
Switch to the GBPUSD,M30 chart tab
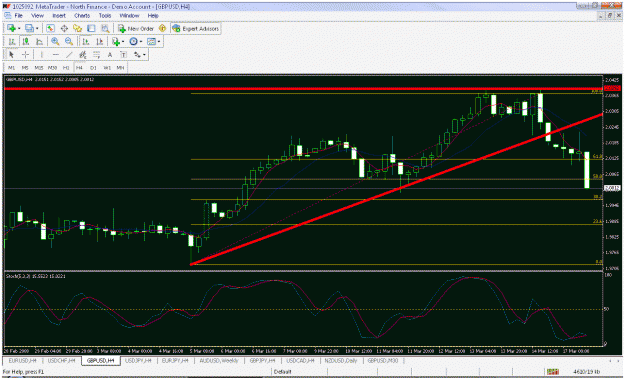pyautogui.click(x=383, y=360)
